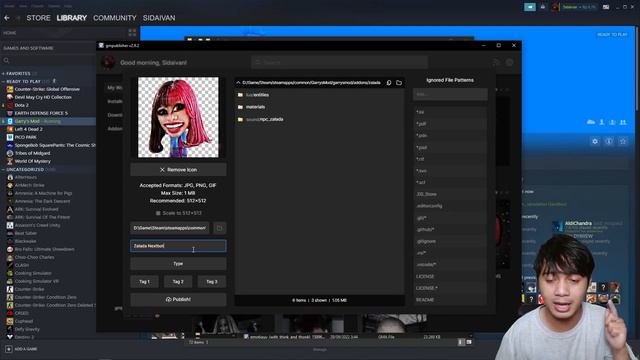Click the Publish! button
This screenshot has height=360, width=640.
click(x=178, y=299)
